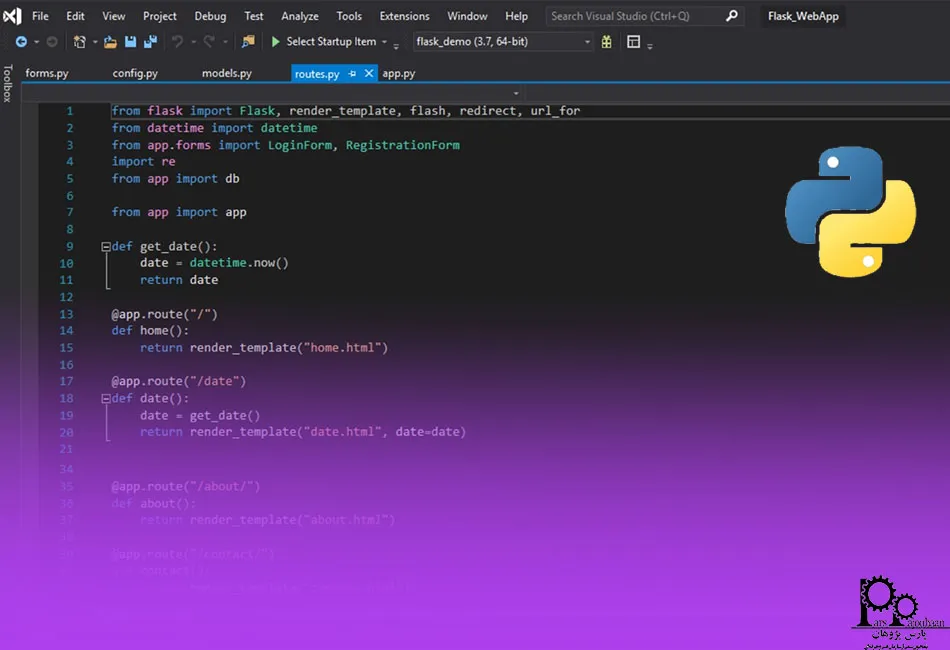
Task: Click the window layout icon in toolbar
Action: pos(633,42)
